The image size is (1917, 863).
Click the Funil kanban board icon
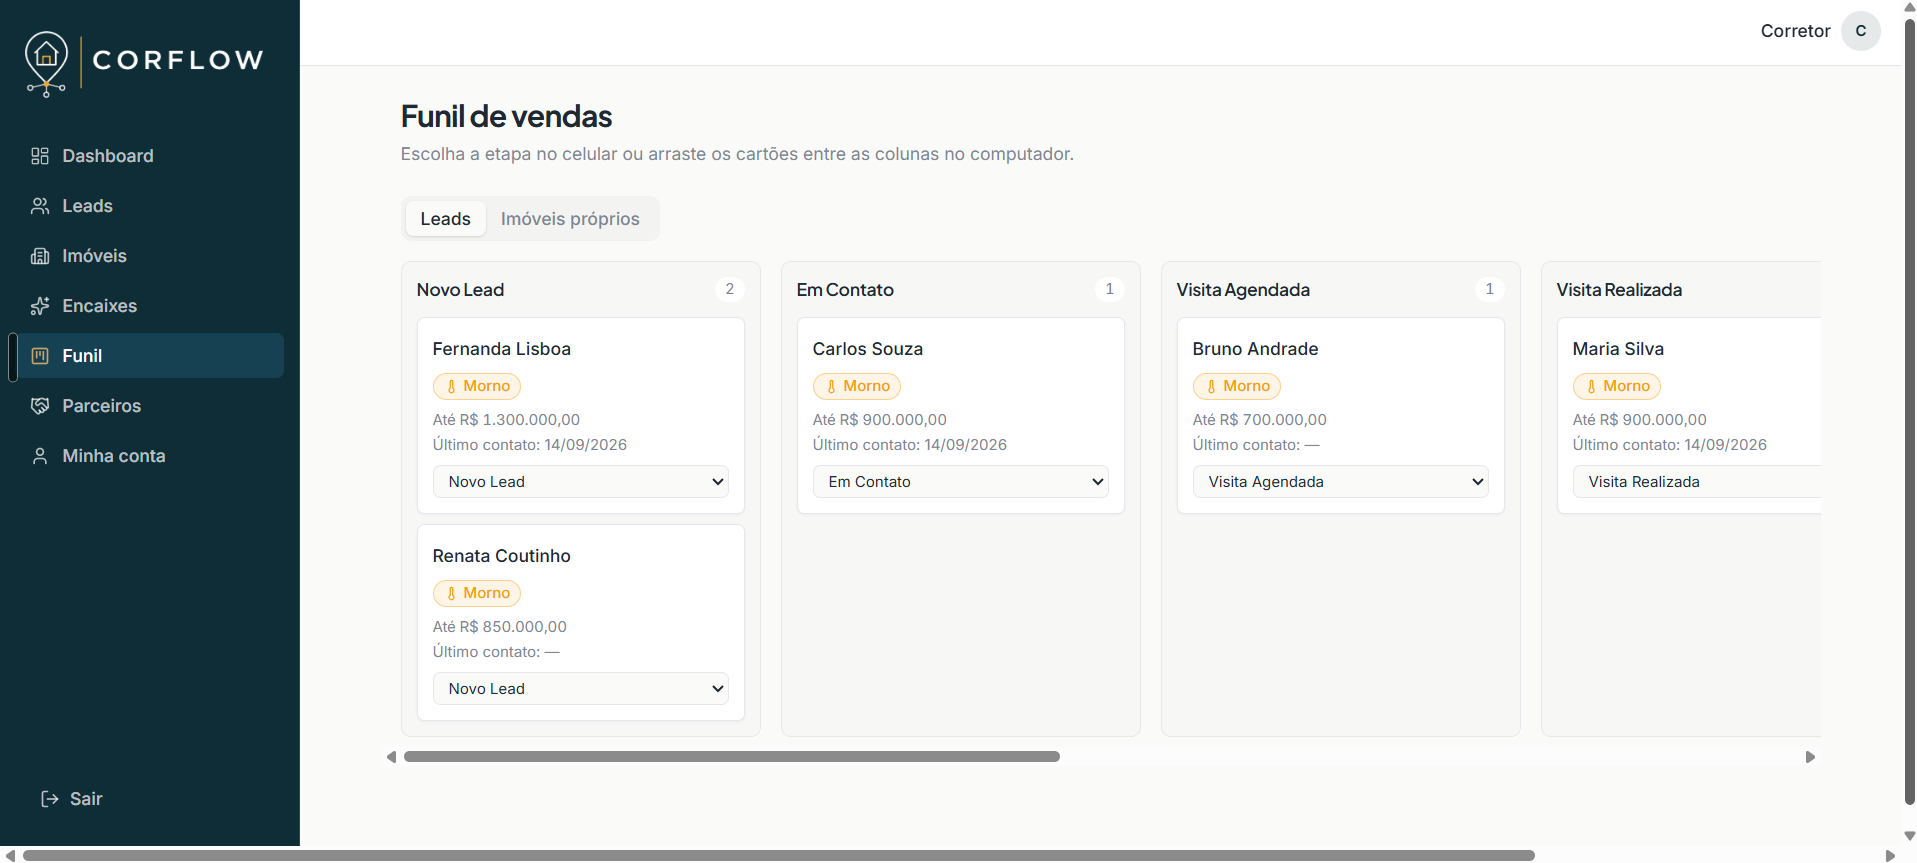[x=40, y=356]
